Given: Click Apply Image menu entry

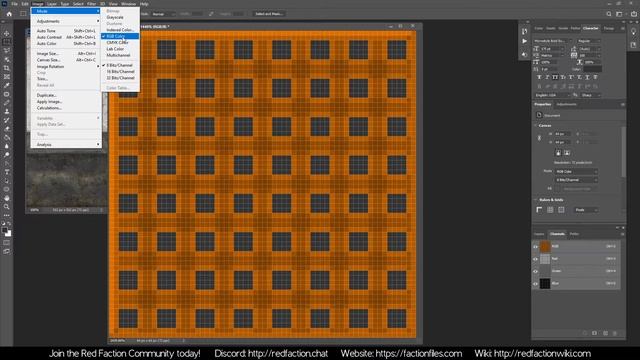Looking at the screenshot, I should [x=65, y=102].
